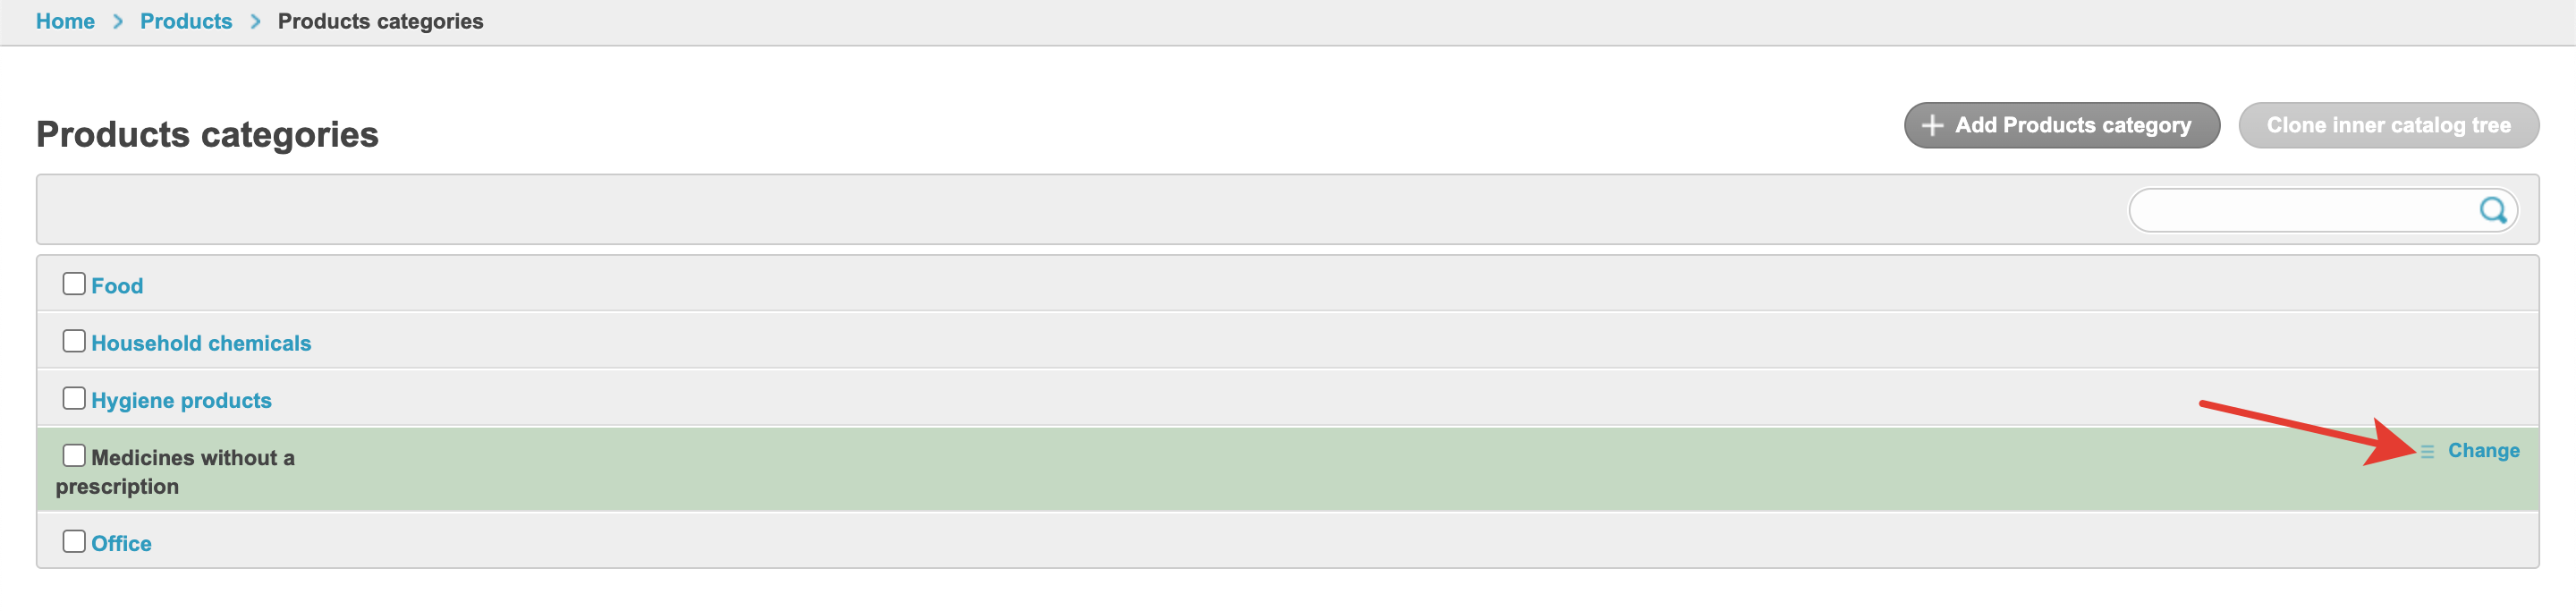
Task: Click the Products categories breadcrumb label
Action: [x=380, y=21]
